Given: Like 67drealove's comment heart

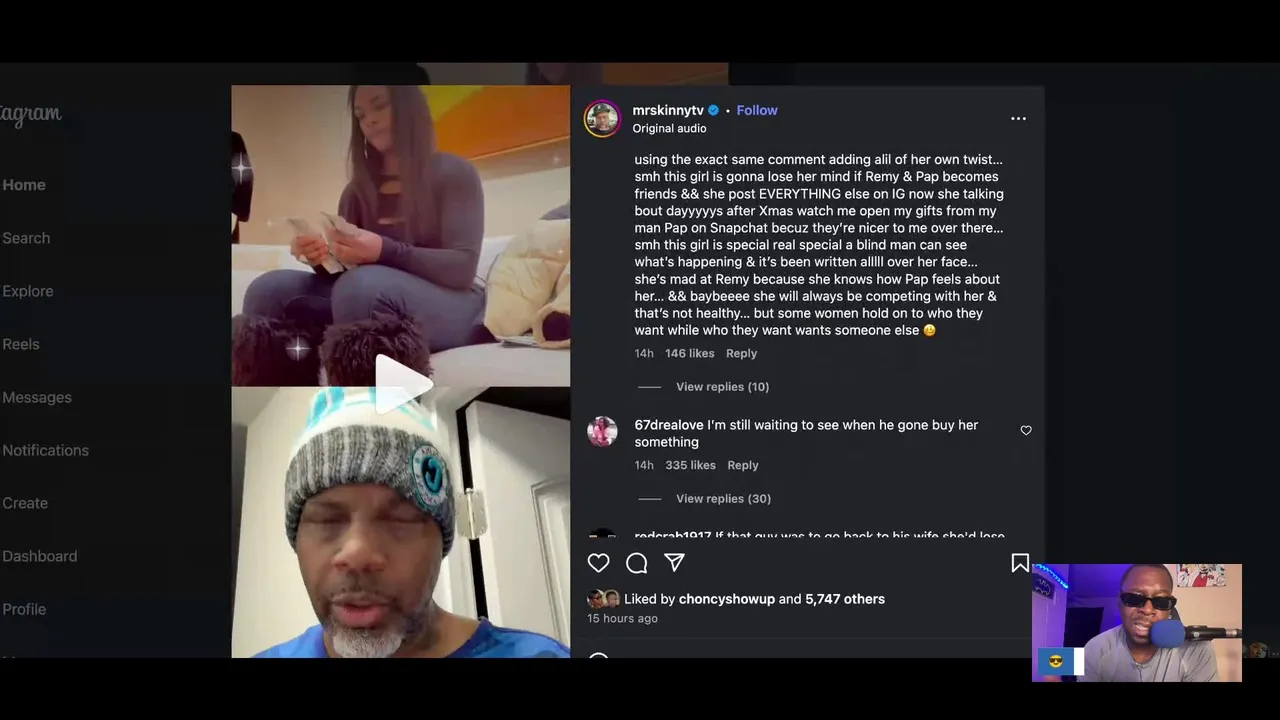Looking at the screenshot, I should (1026, 430).
